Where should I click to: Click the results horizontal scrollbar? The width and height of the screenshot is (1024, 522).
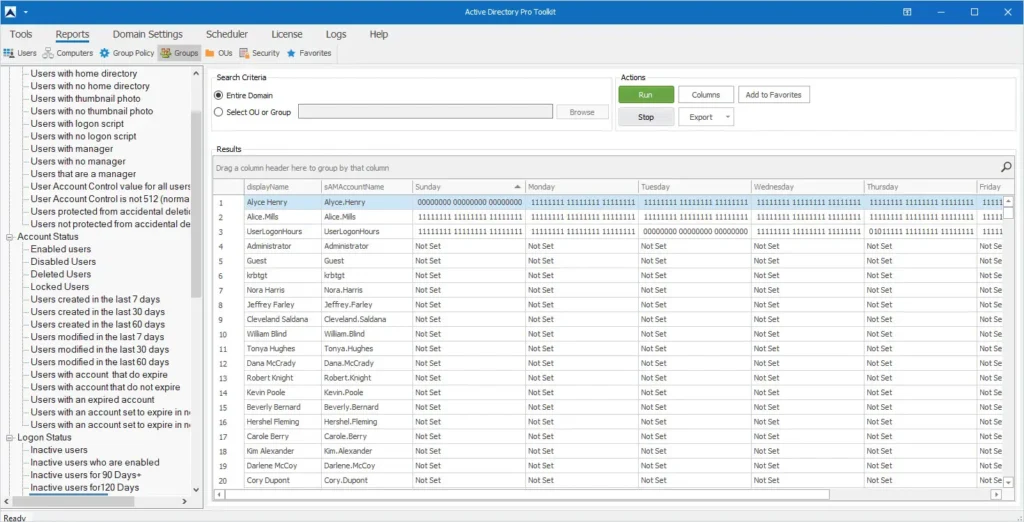(528, 495)
